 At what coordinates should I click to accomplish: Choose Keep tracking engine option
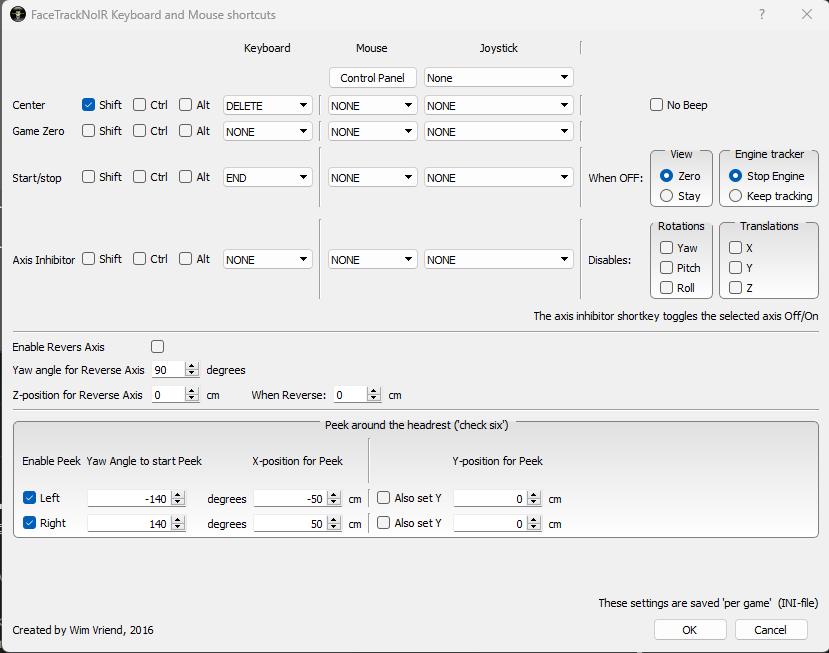coord(736,196)
